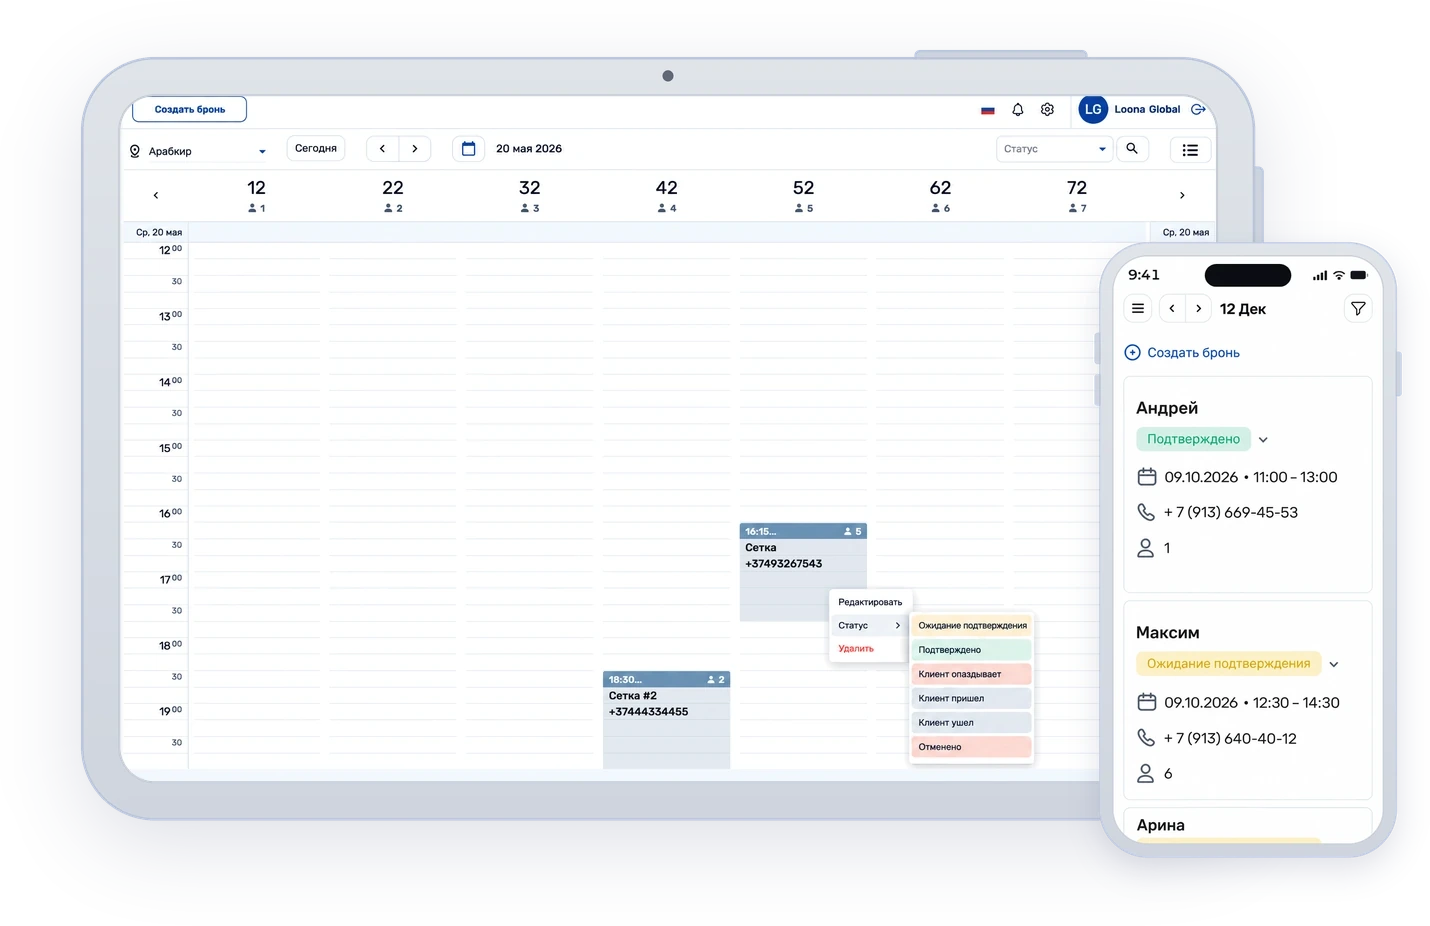Select green Подтверждено option in status submenu
Screen dimensions: 1430x926
point(971,650)
